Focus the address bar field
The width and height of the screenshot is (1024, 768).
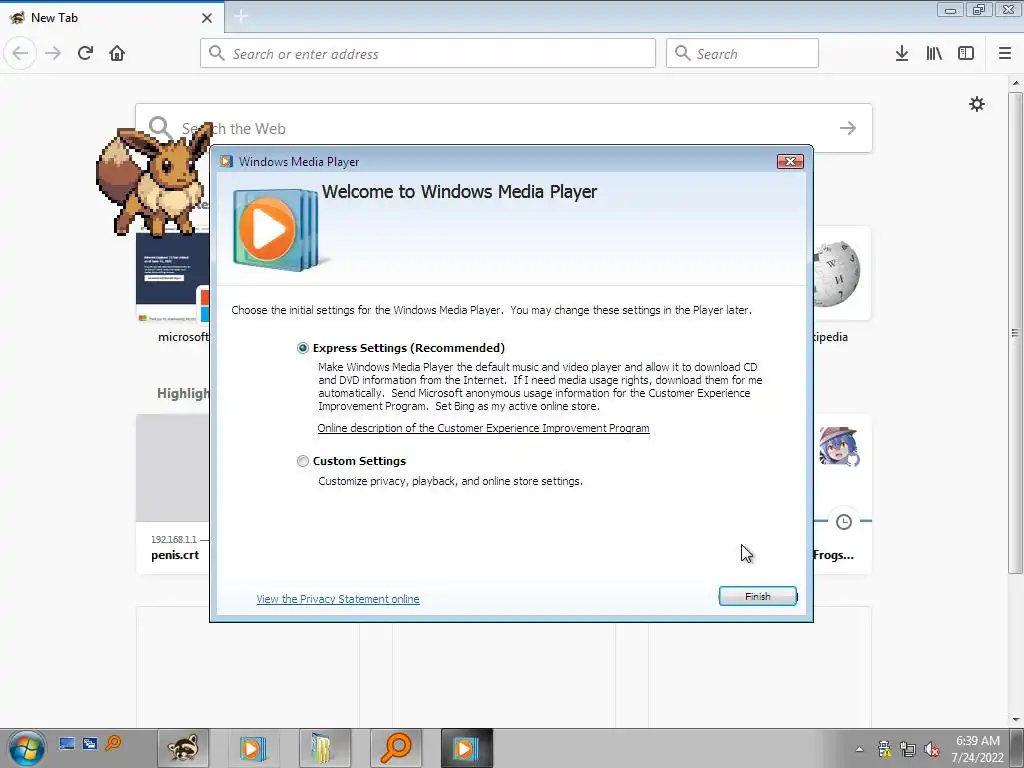(428, 54)
